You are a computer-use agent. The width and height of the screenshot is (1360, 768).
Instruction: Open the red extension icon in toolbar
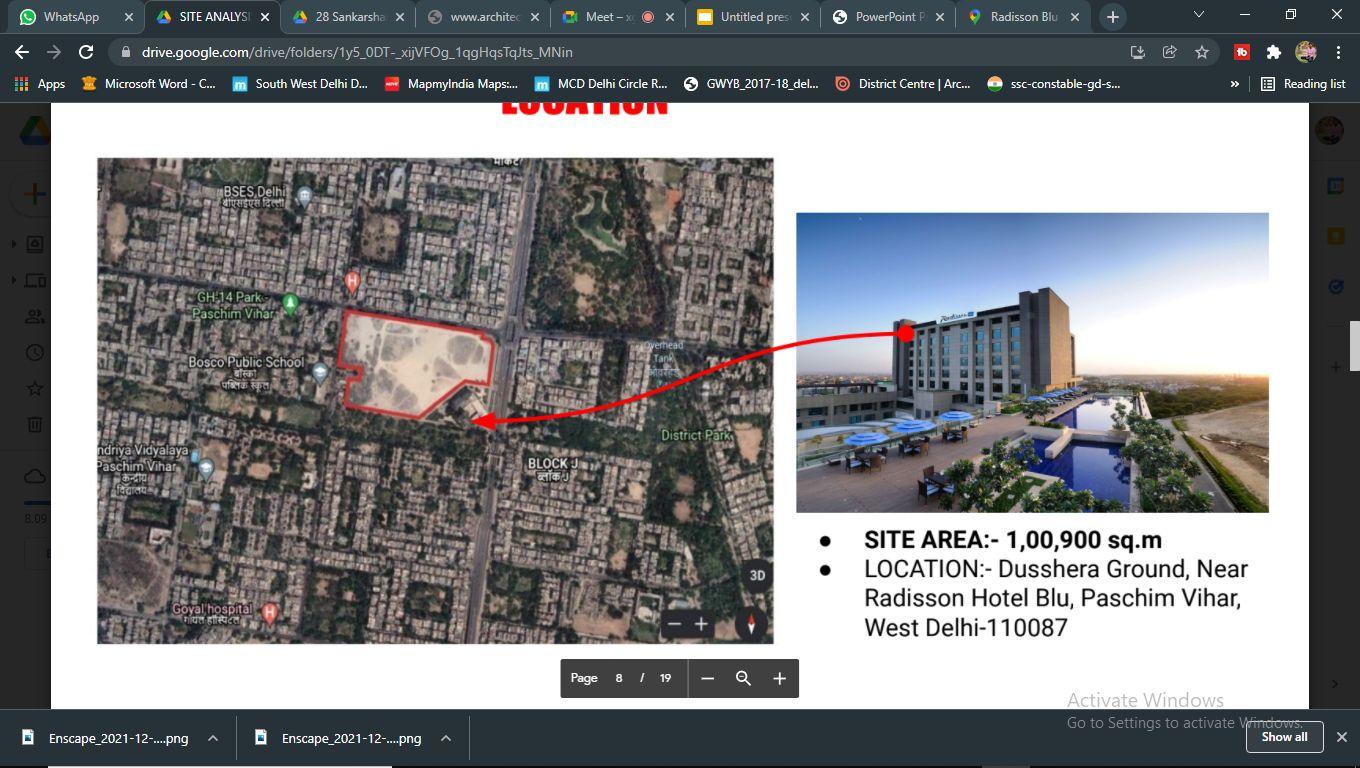click(1241, 52)
